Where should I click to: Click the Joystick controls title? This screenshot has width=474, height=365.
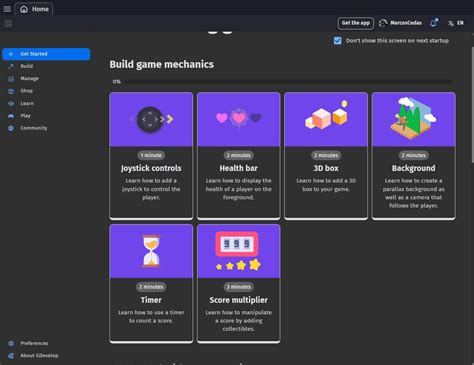coord(151,168)
